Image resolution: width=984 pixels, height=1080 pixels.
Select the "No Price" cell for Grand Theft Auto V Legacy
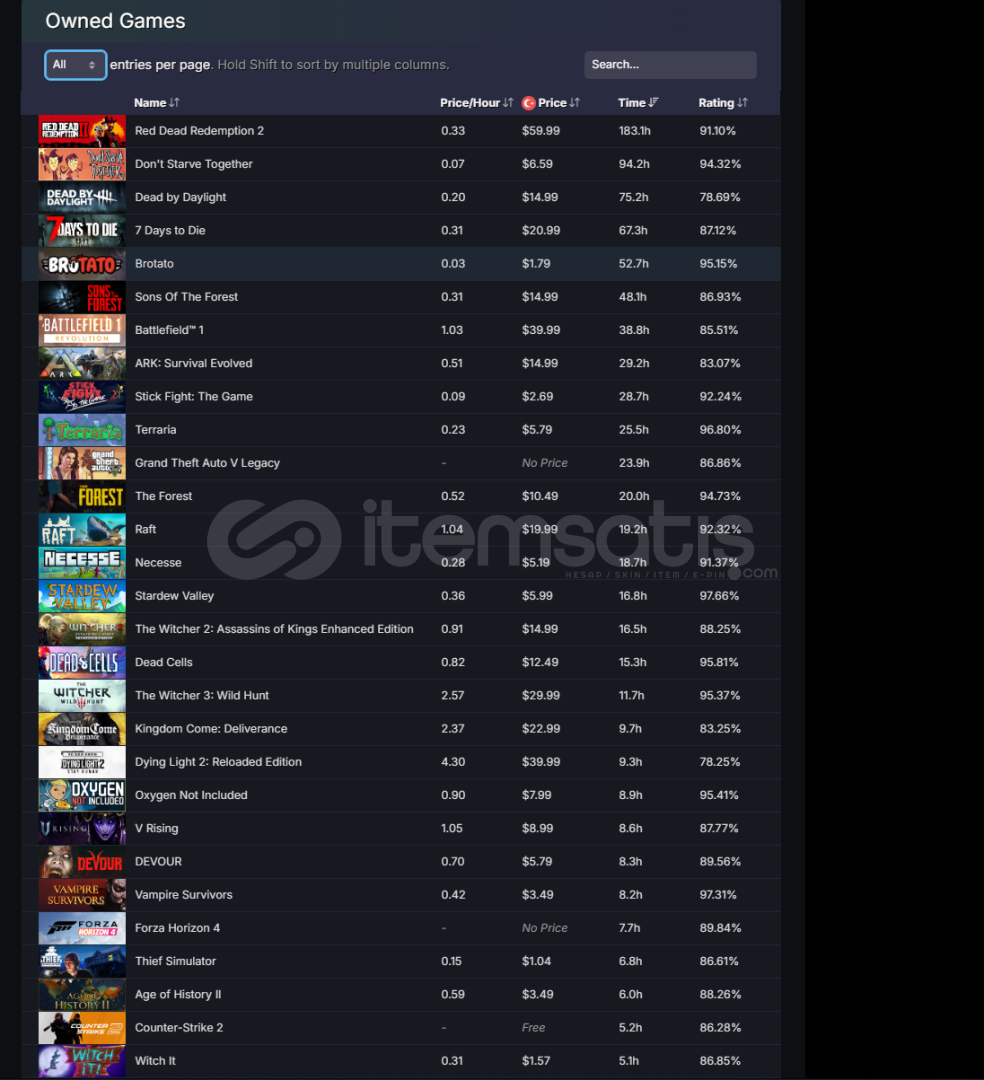click(x=545, y=463)
